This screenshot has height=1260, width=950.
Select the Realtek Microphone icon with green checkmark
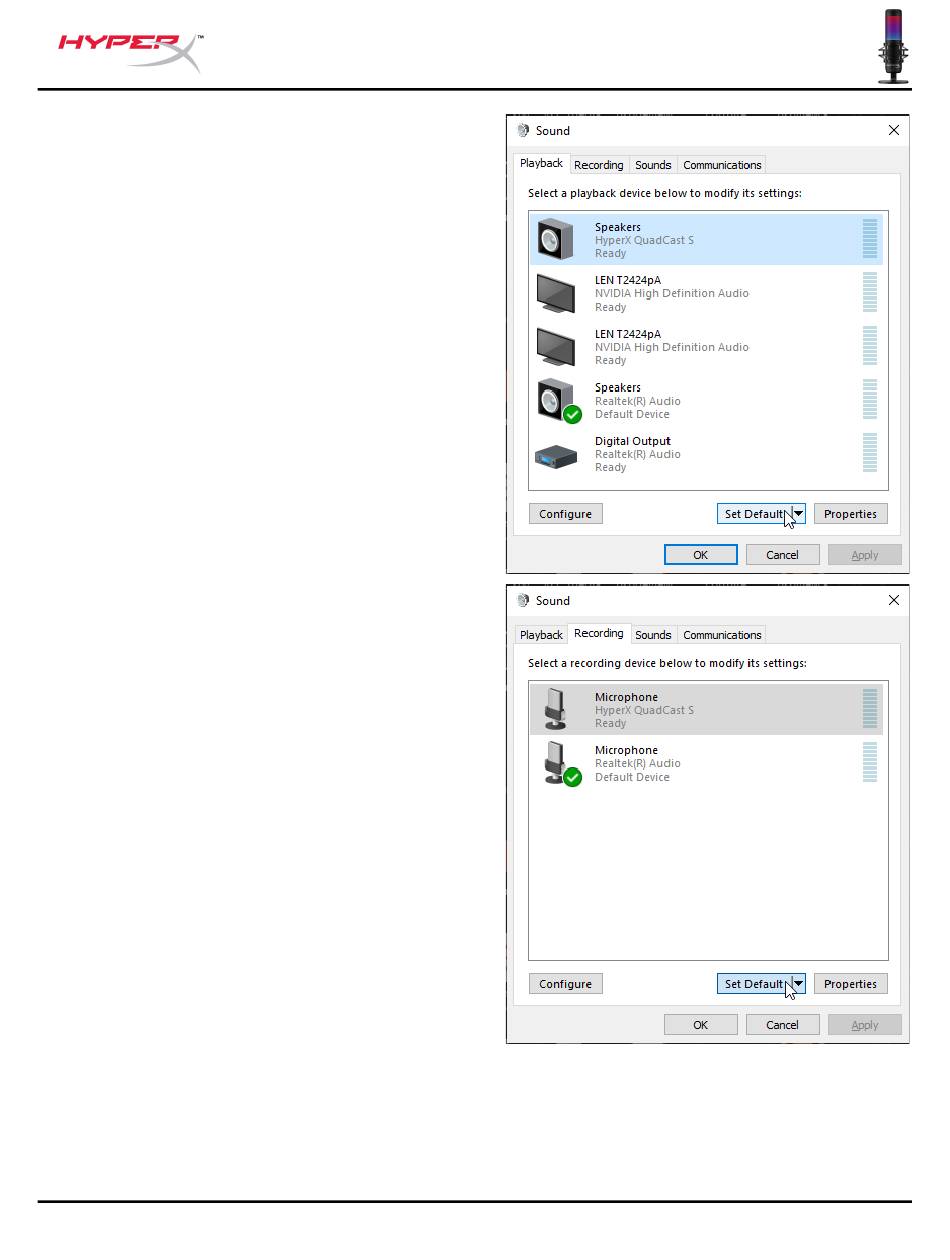point(561,764)
